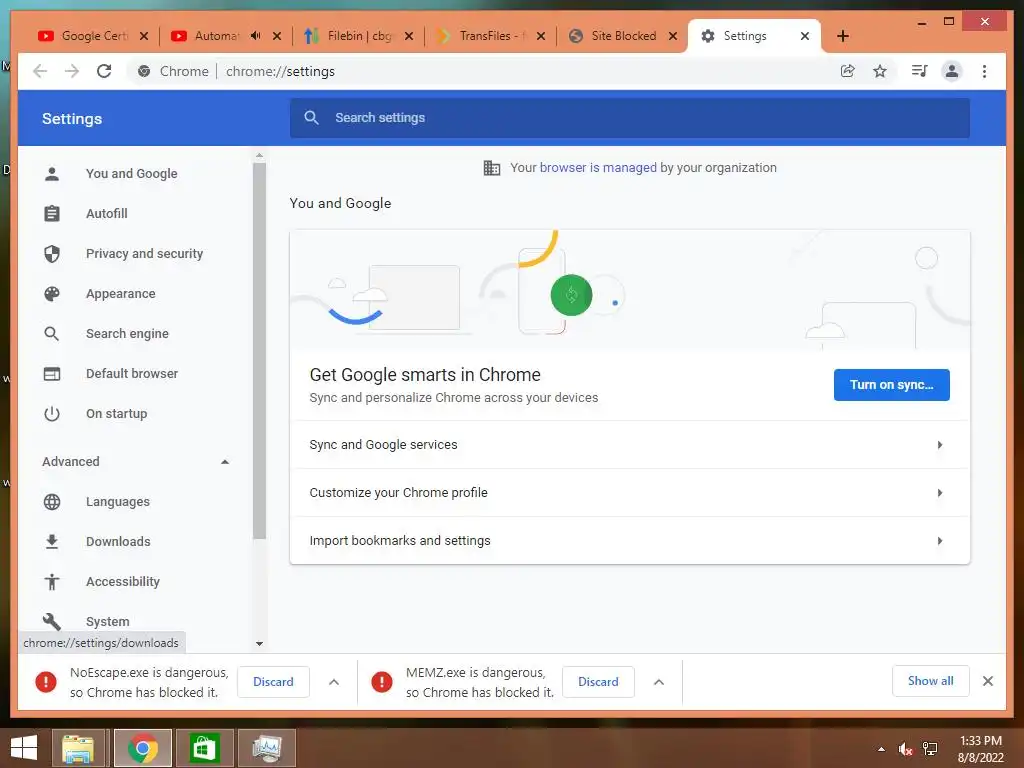Open Windows Store from taskbar
This screenshot has width=1024, height=768.
pyautogui.click(x=204, y=748)
